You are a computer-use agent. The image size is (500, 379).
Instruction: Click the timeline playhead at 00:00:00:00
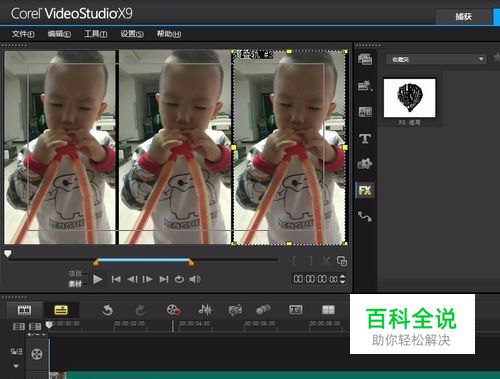tap(49, 324)
